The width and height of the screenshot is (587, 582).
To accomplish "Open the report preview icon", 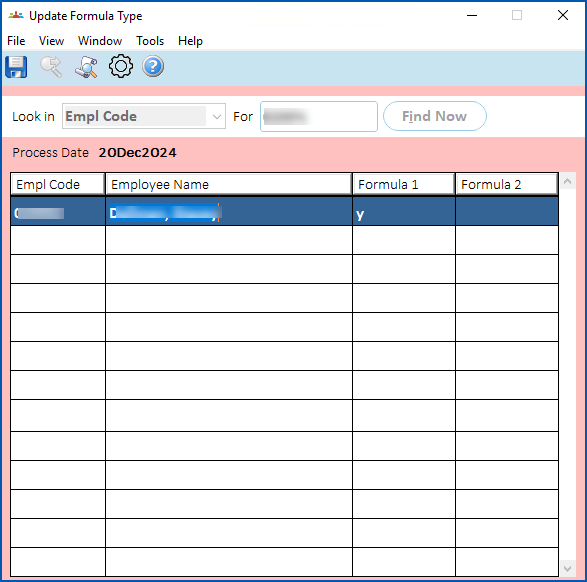I will (x=86, y=67).
